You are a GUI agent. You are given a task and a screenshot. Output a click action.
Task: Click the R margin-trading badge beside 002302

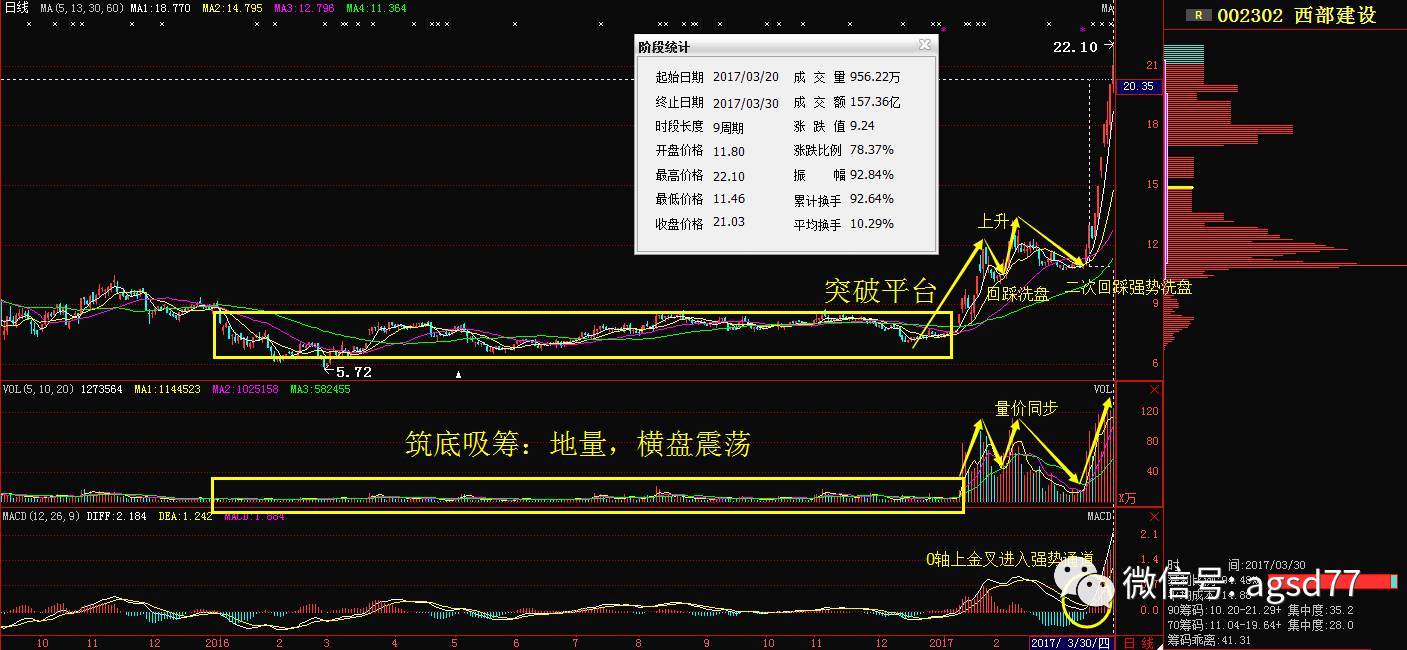(x=1199, y=15)
